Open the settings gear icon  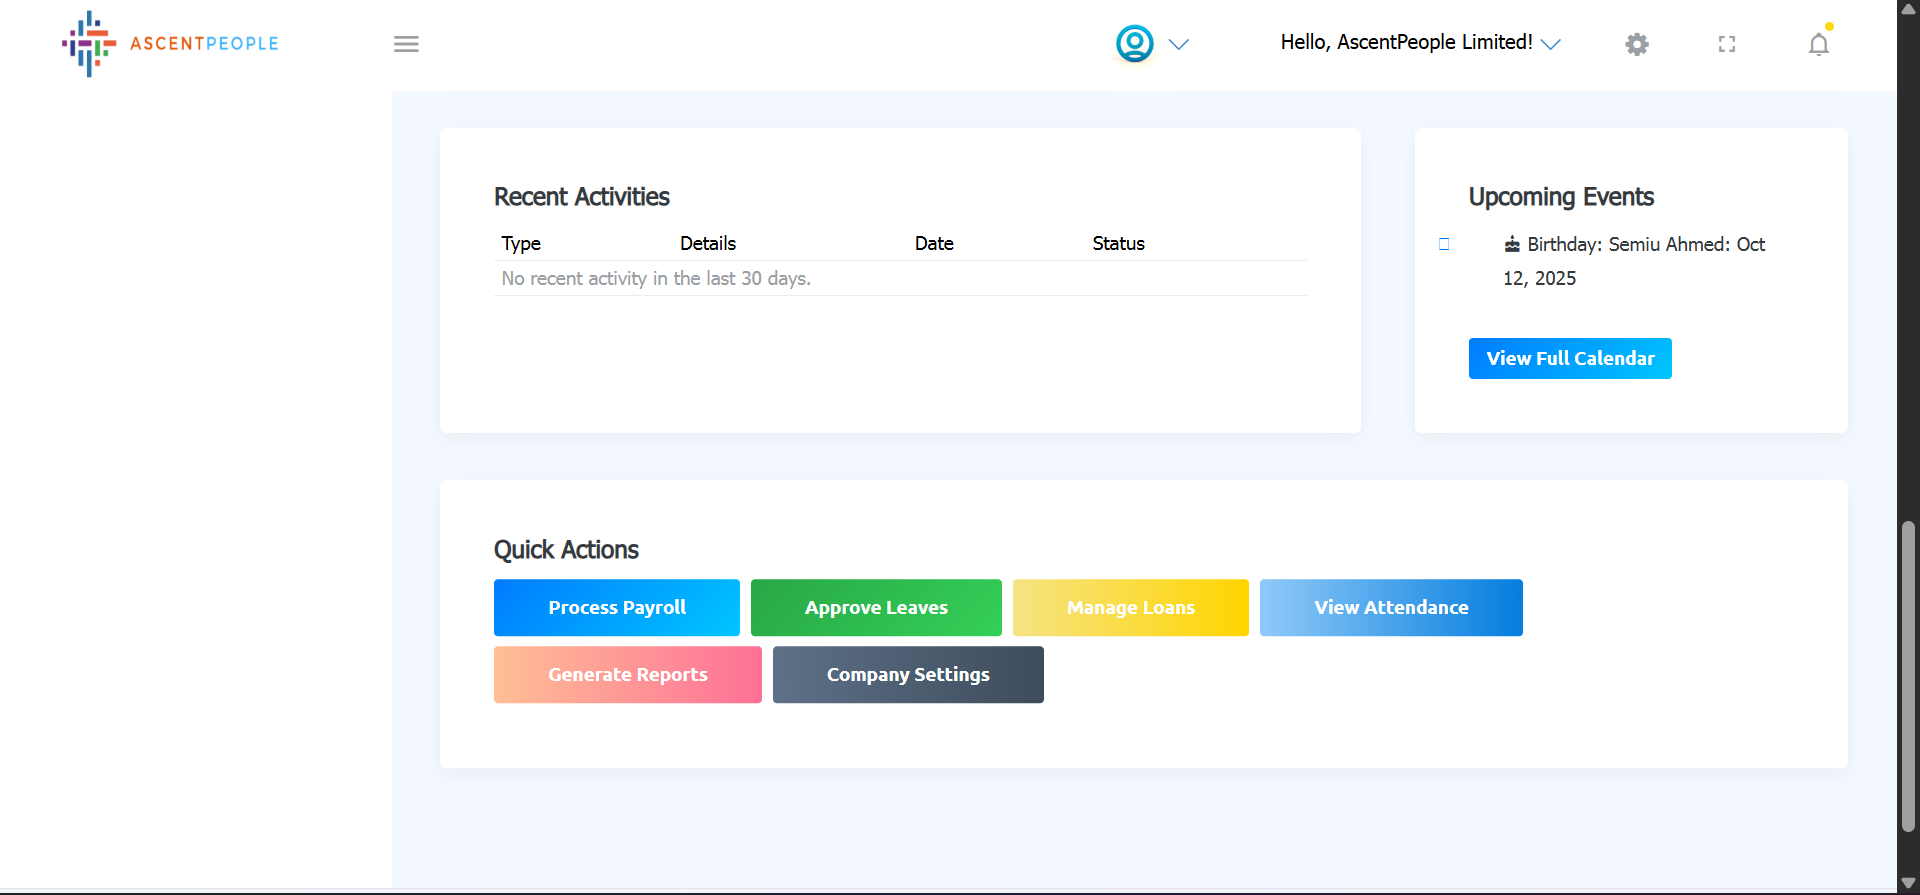[x=1636, y=44]
